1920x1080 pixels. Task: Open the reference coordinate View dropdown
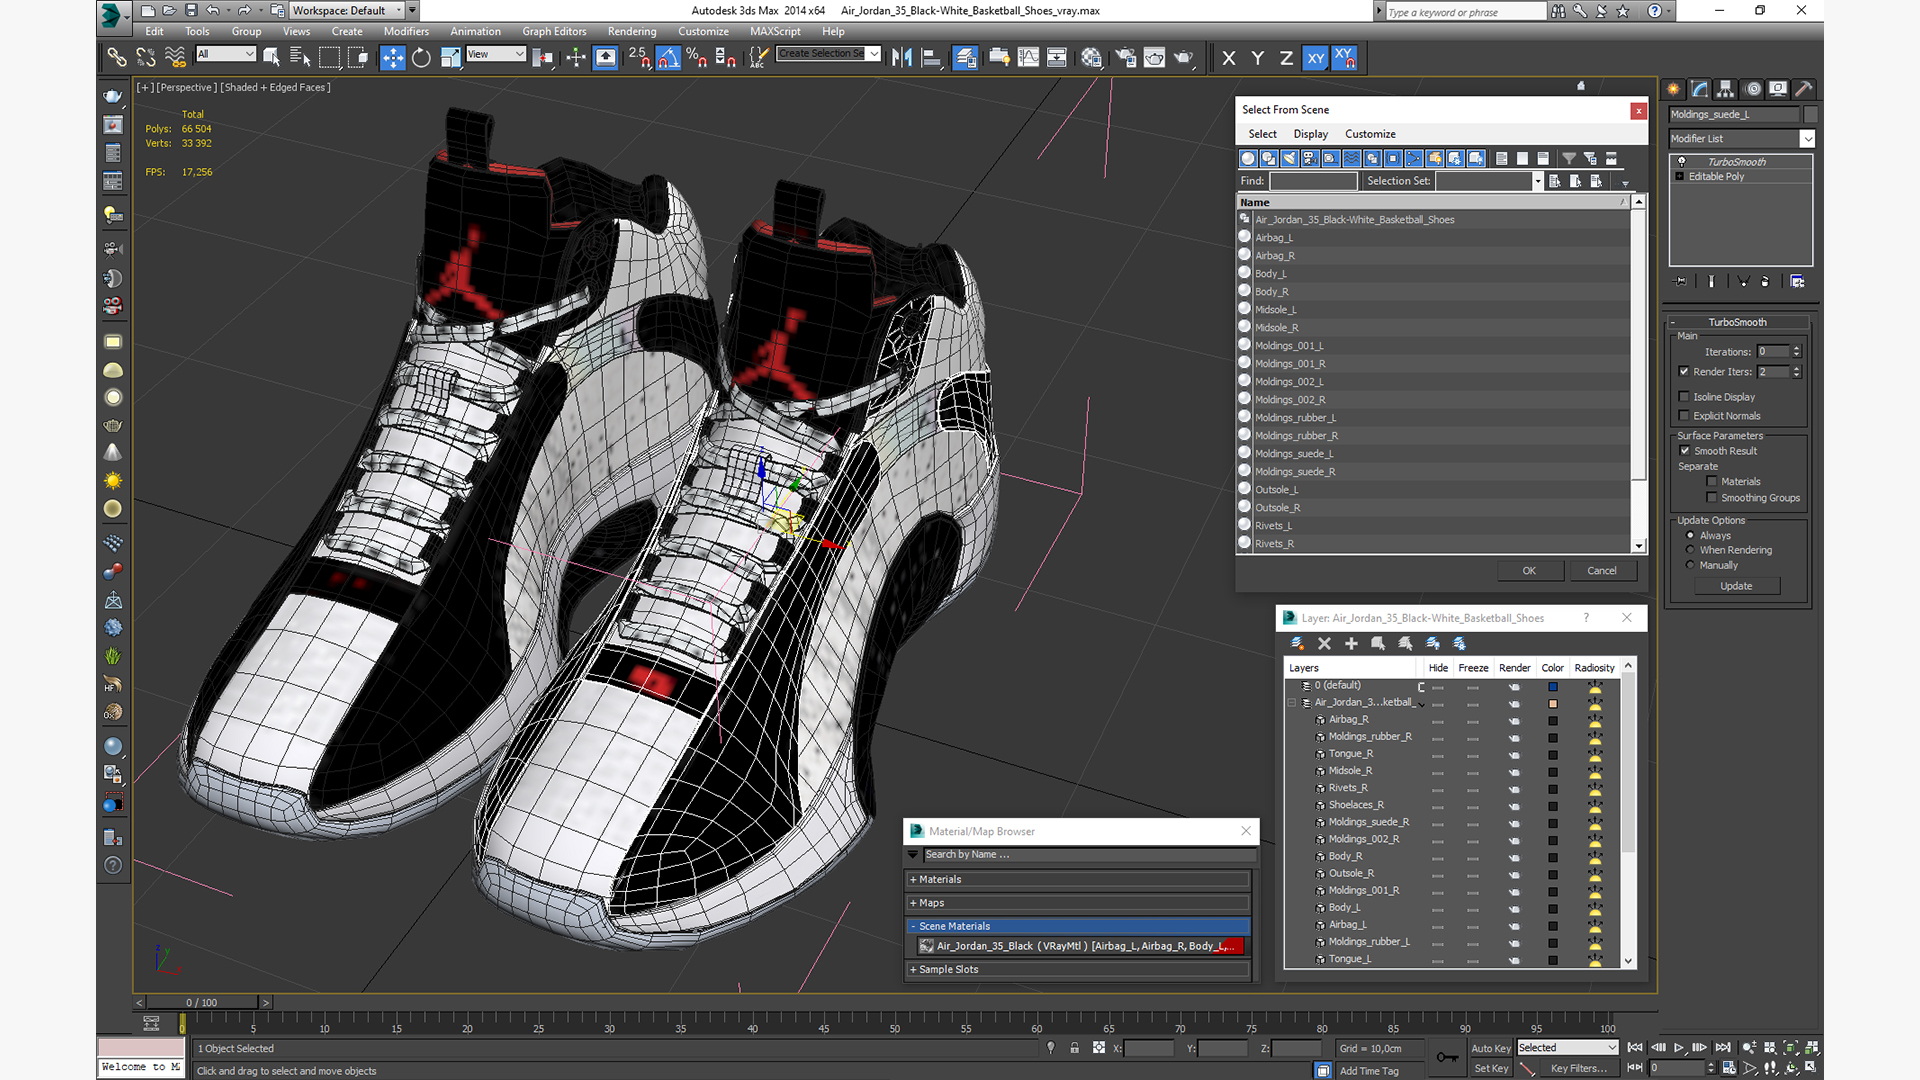tap(496, 54)
